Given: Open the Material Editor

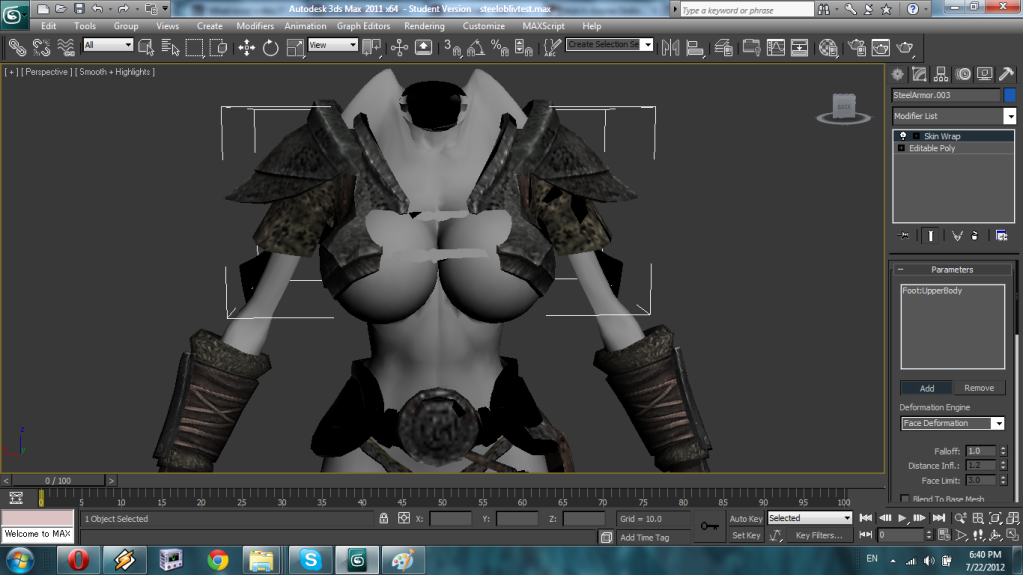Looking at the screenshot, I should (828, 48).
